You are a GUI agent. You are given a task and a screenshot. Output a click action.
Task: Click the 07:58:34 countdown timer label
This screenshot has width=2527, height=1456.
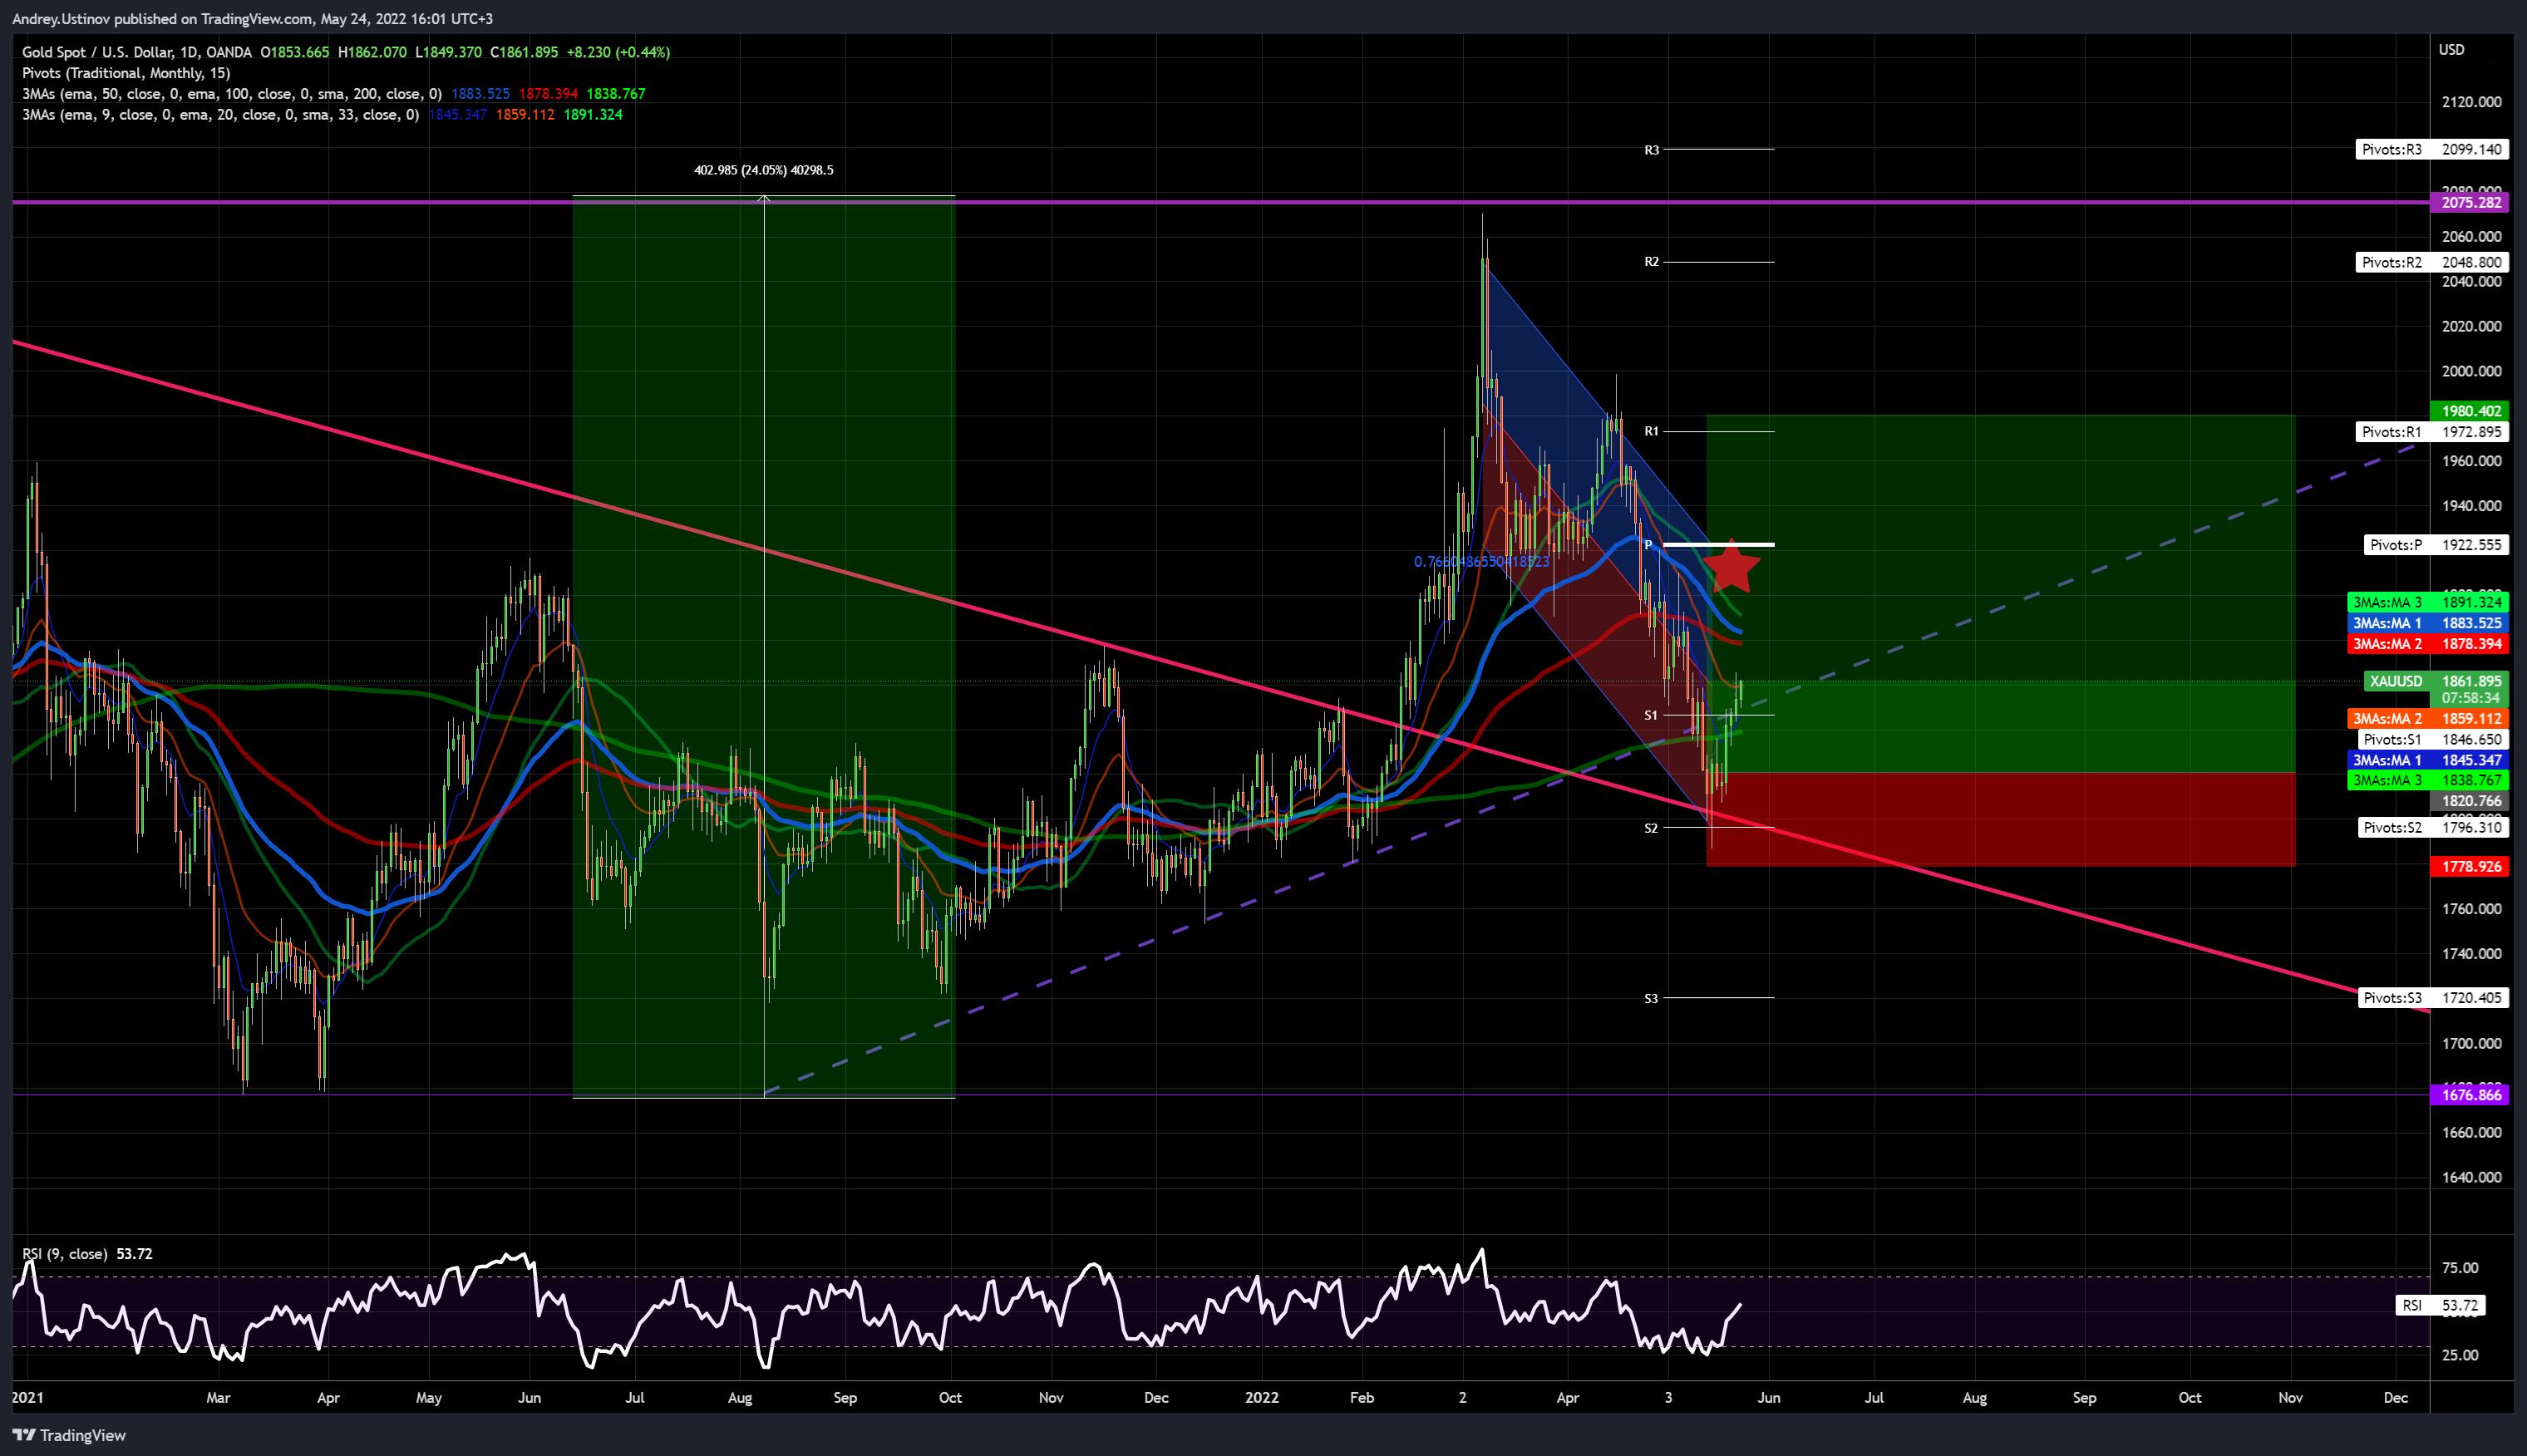click(x=2470, y=699)
